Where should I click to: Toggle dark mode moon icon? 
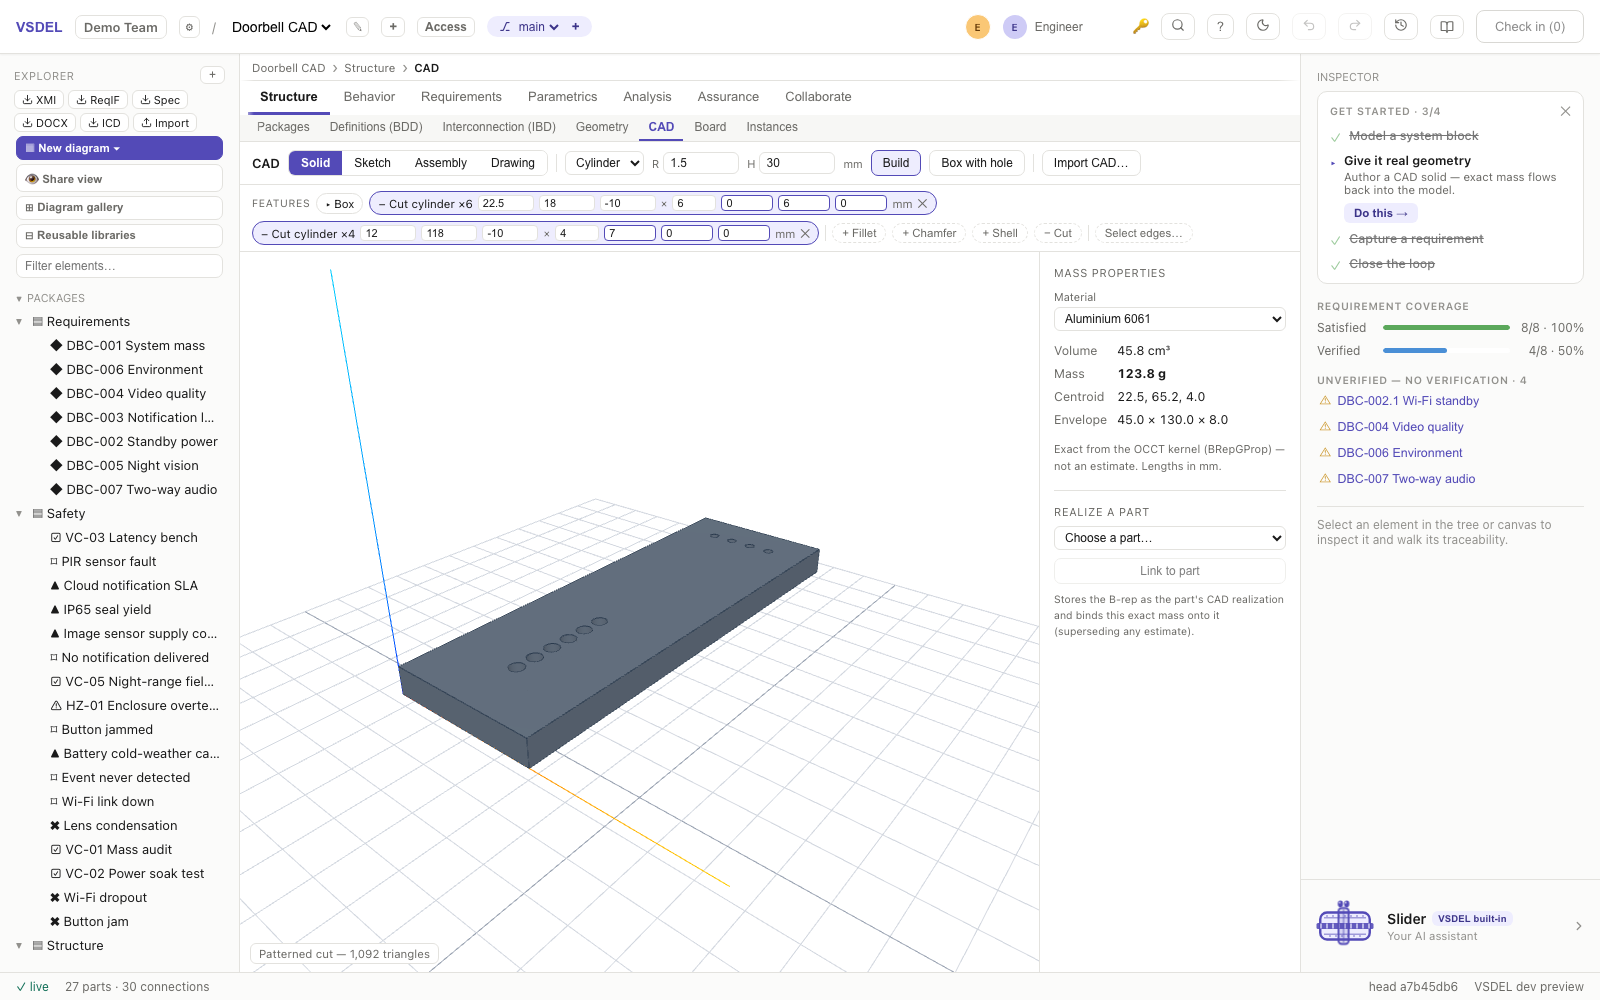(x=1263, y=27)
